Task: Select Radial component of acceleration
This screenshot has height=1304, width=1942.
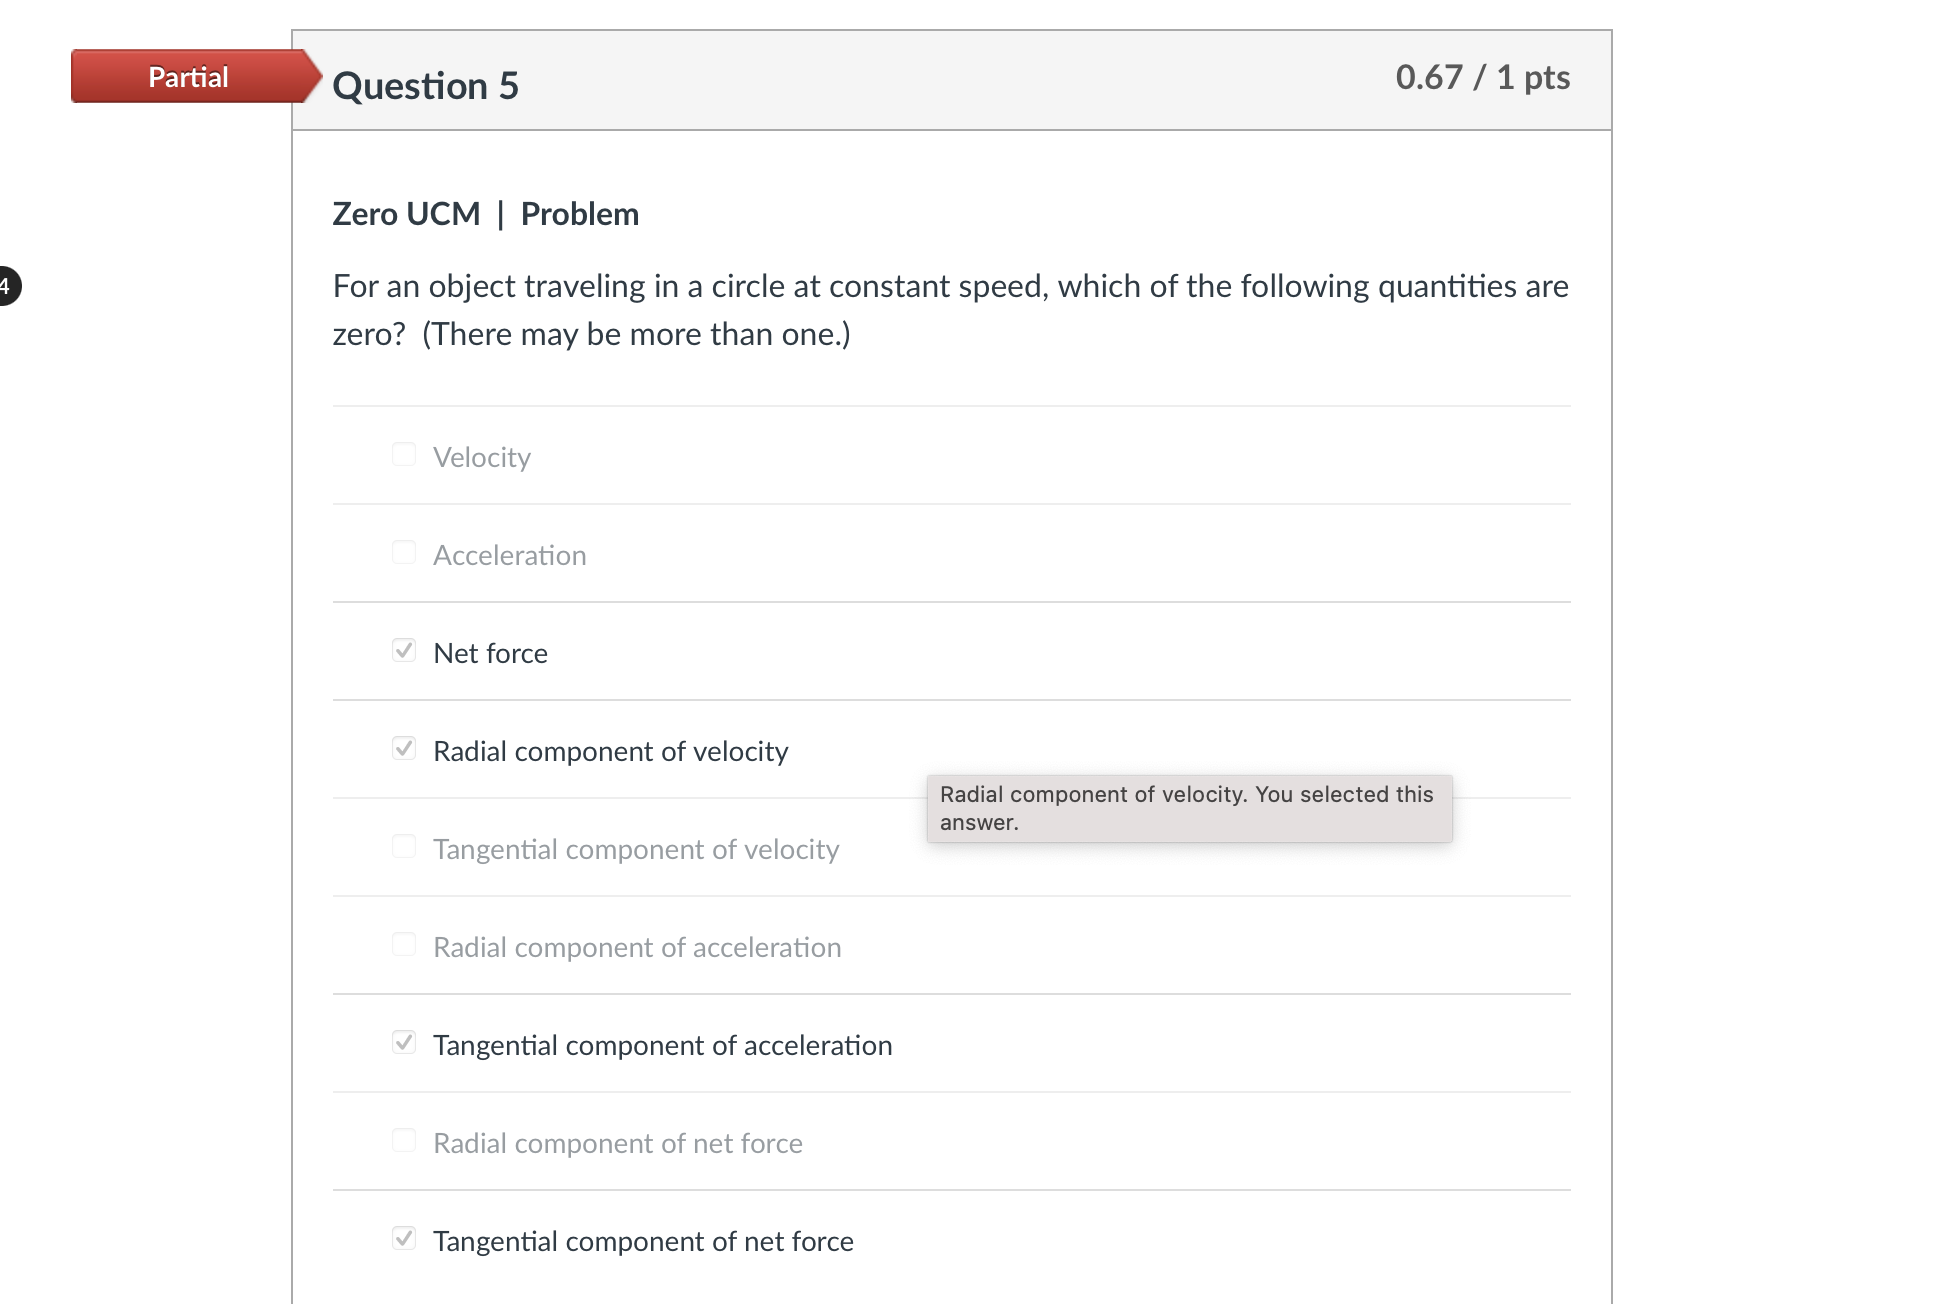Action: 404,943
